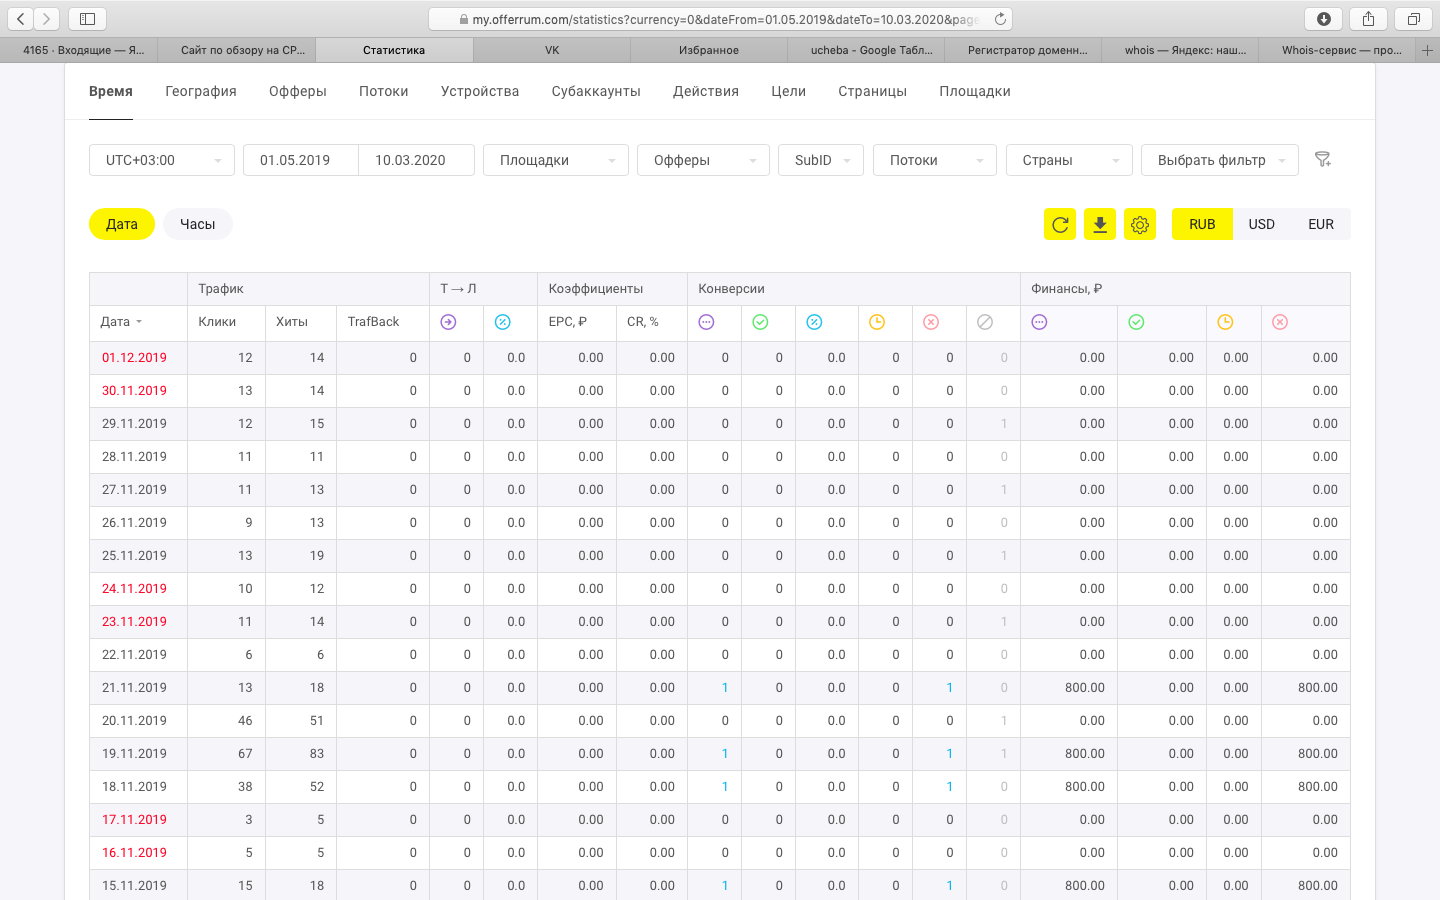Open the Субаккаунты tab
The height and width of the screenshot is (900, 1440).
pyautogui.click(x=596, y=91)
